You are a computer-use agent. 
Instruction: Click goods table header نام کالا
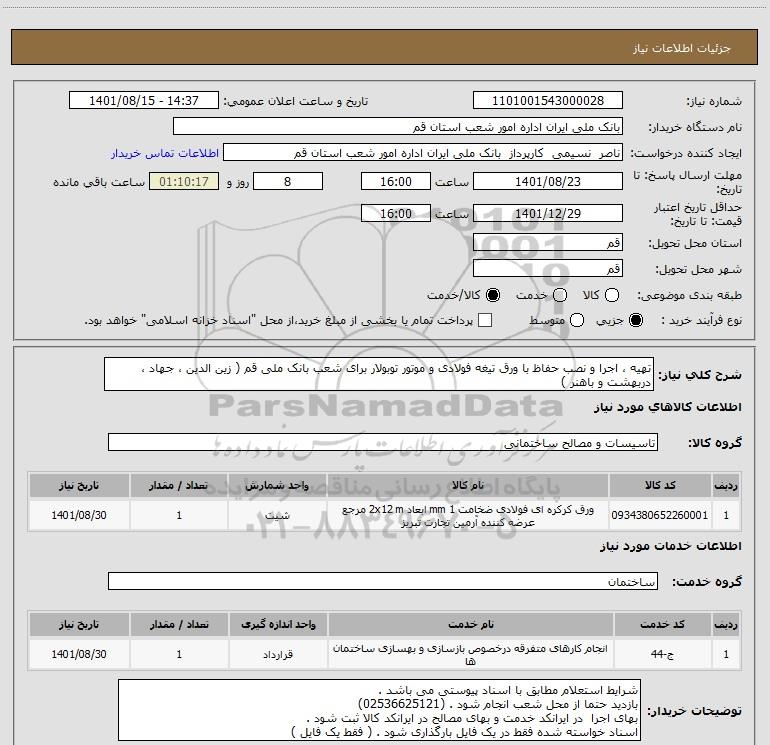(x=468, y=486)
